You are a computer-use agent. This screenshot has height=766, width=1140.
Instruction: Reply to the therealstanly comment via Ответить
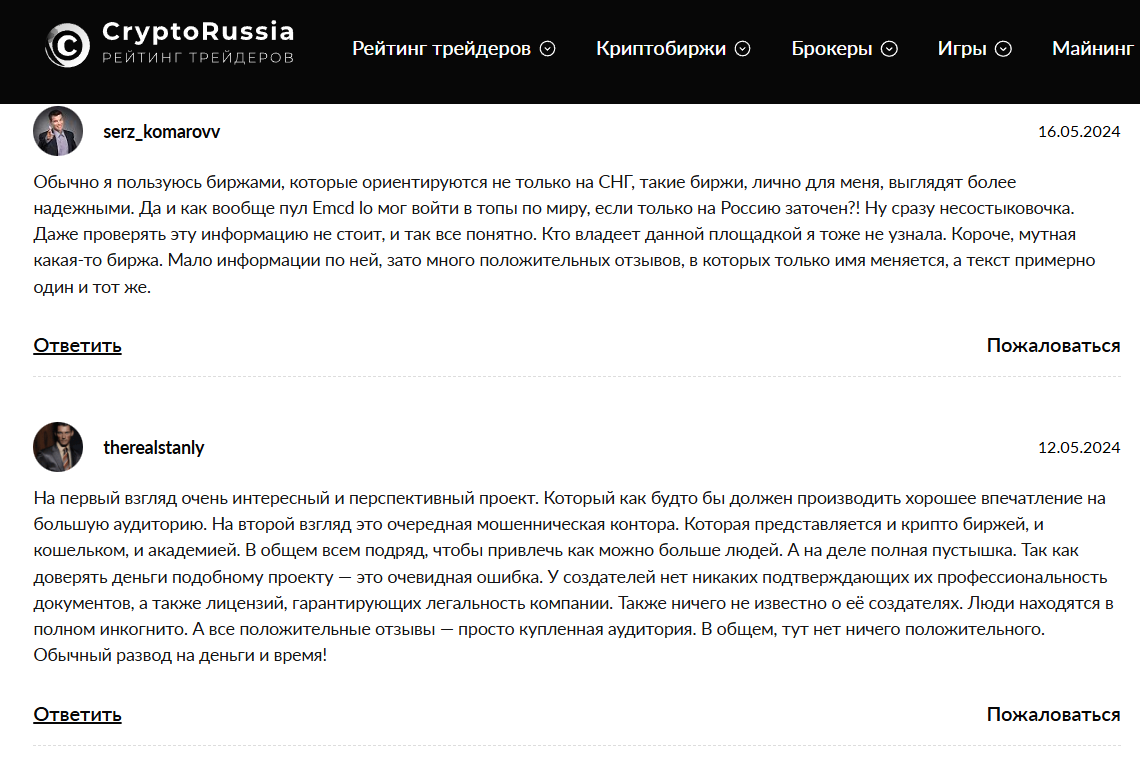pos(77,714)
